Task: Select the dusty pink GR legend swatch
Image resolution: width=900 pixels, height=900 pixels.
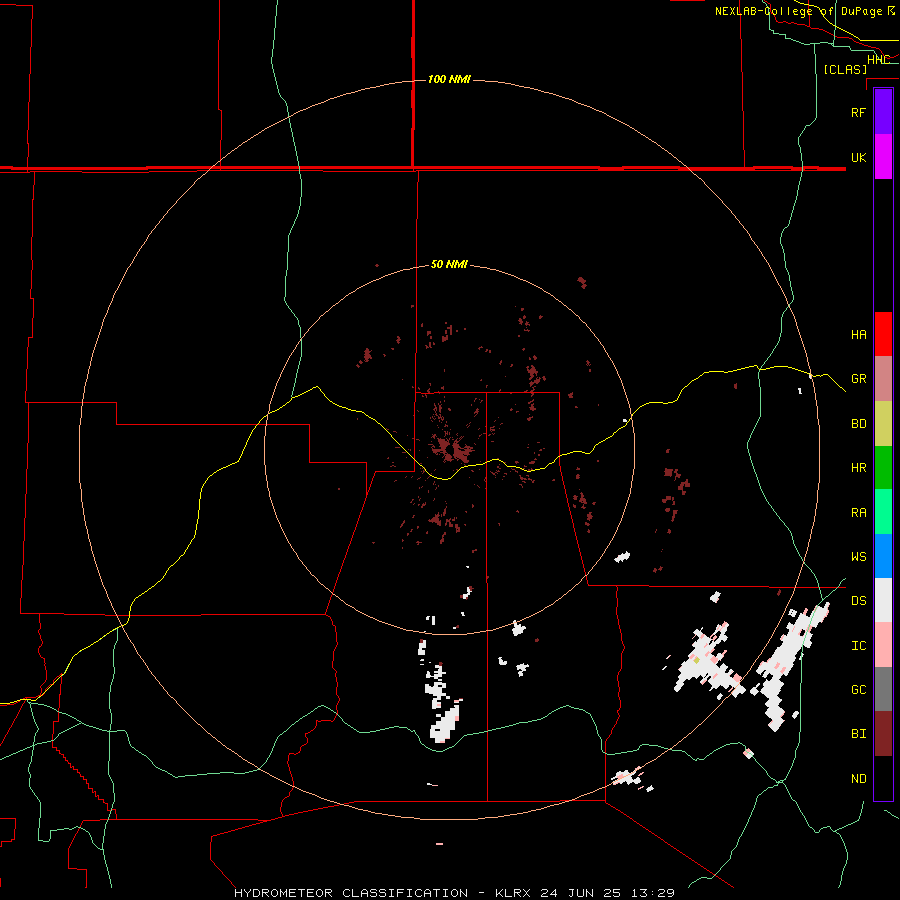Action: pyautogui.click(x=883, y=378)
